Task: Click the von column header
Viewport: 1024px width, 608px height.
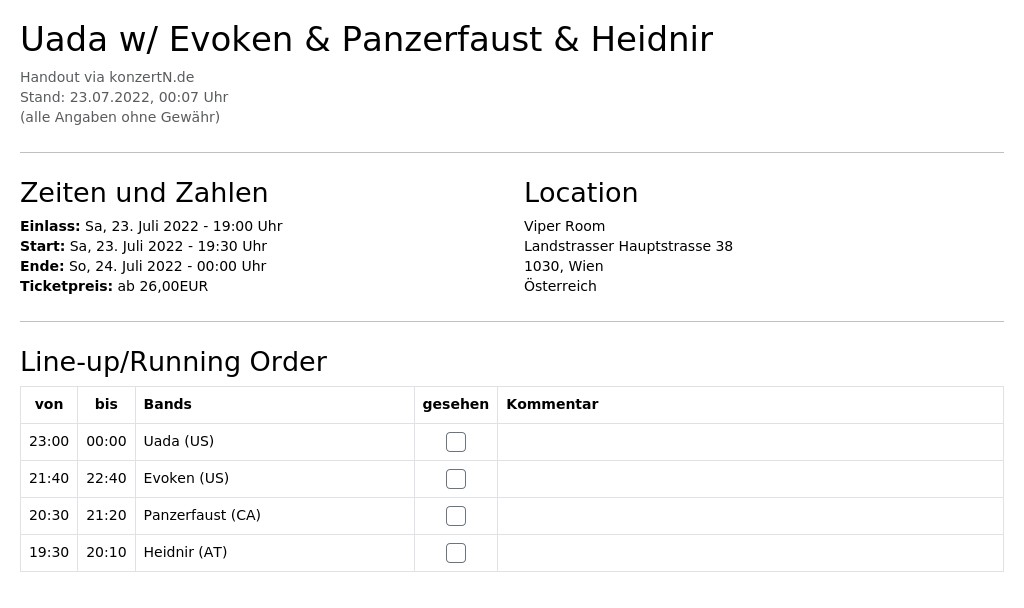Action: pos(49,404)
